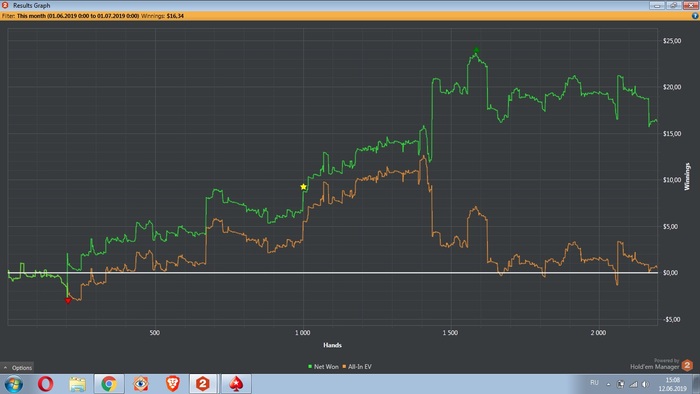Open the network signal tray icon
The image size is (700, 394).
(x=633, y=384)
